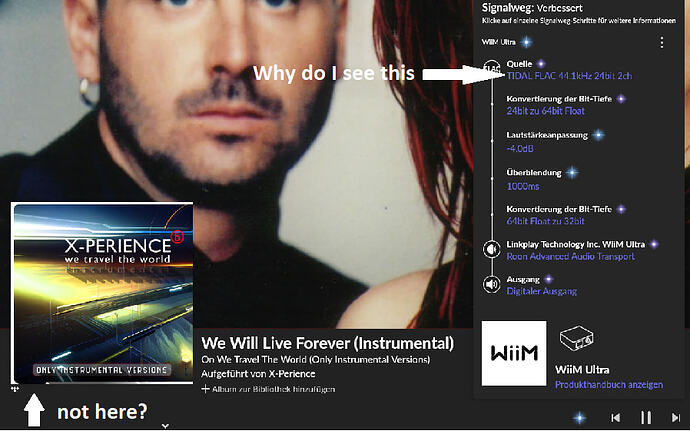Screen dimensions: 690x431
Task: Pause the current playback
Action: 646,417
